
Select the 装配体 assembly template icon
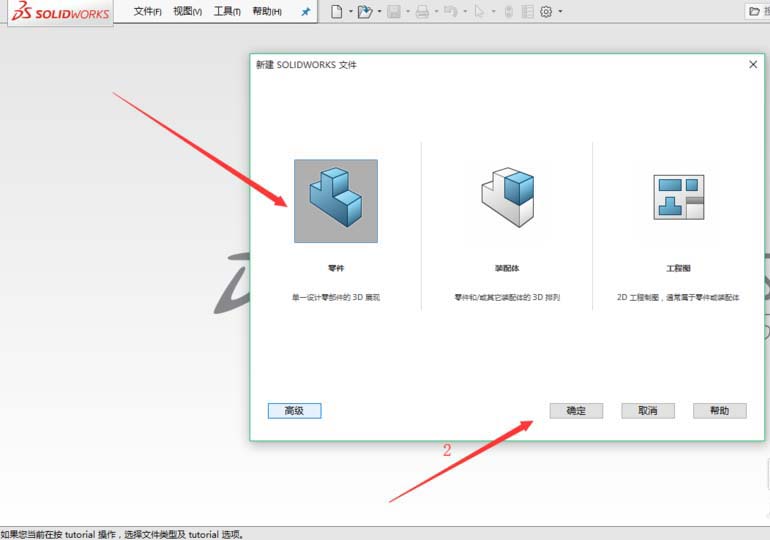coord(507,197)
